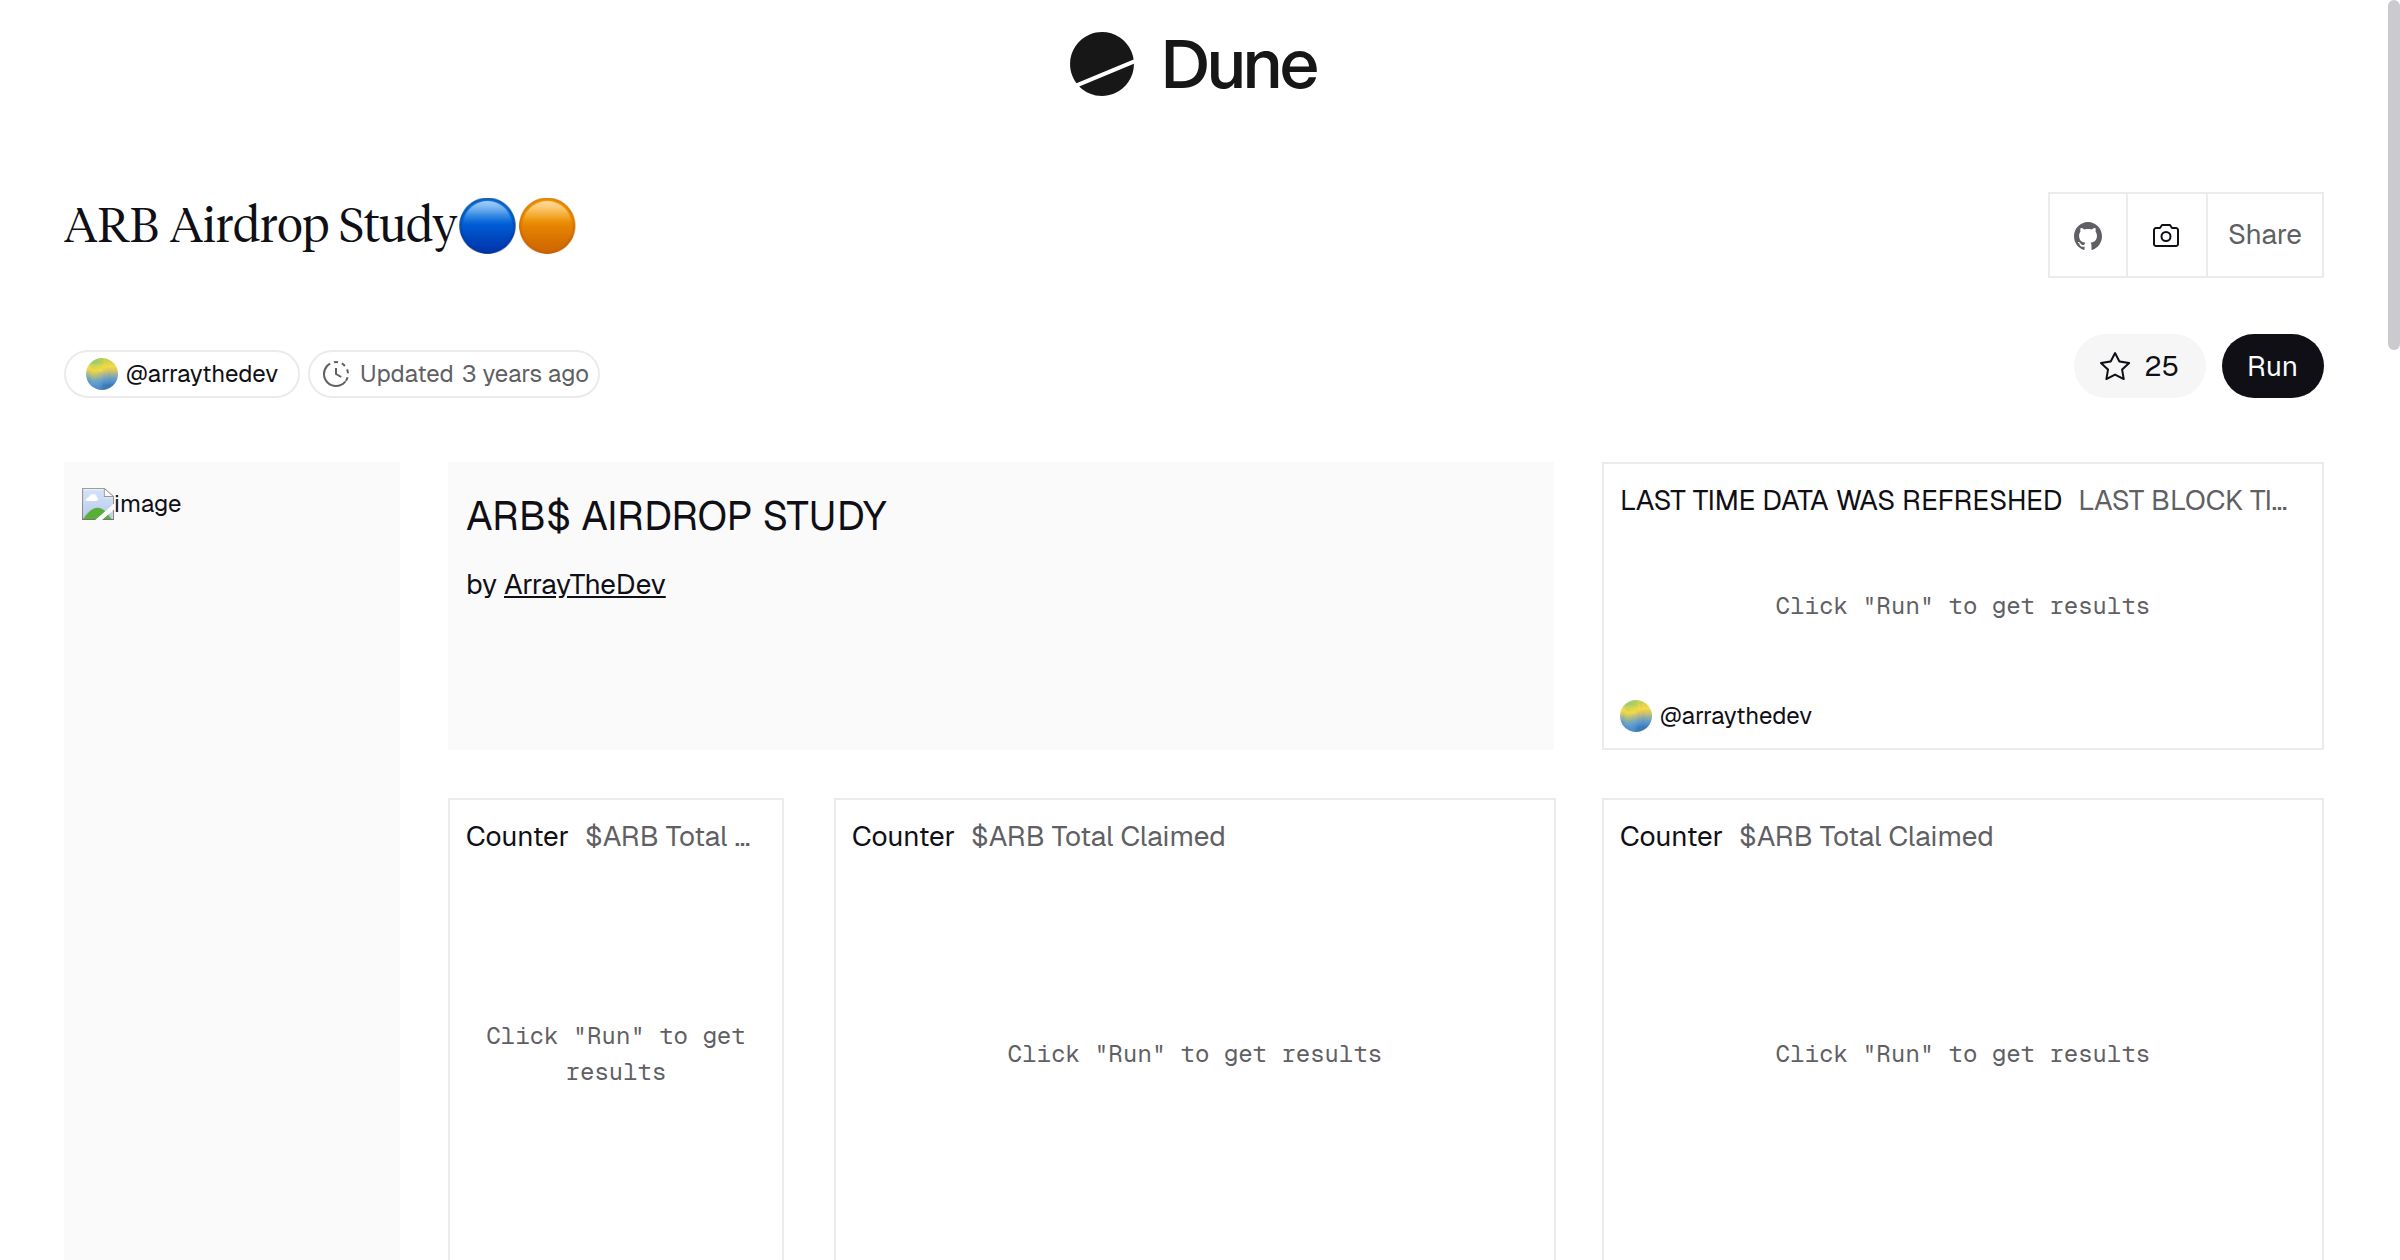The image size is (2400, 1260).
Task: Open the @arraythedev author badge menu
Action: [181, 373]
